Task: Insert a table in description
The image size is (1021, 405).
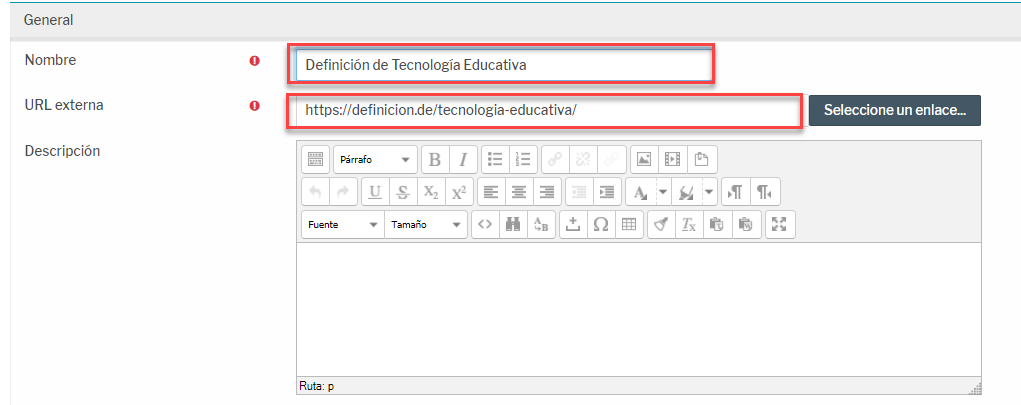Action: 628,225
